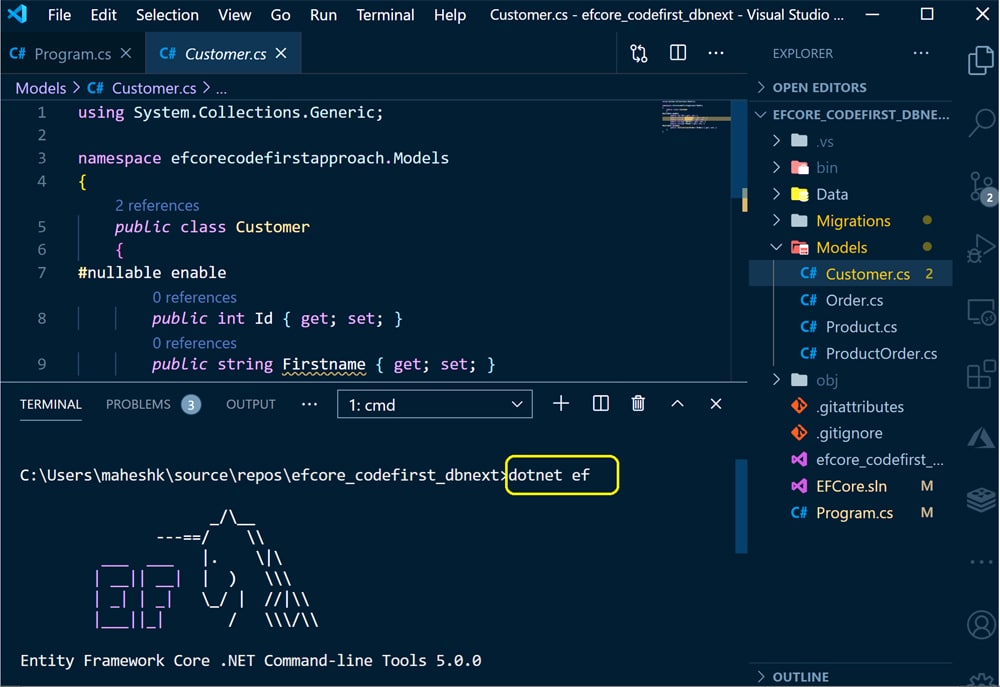Split the editor to the right
1000x687 pixels.
click(x=678, y=53)
